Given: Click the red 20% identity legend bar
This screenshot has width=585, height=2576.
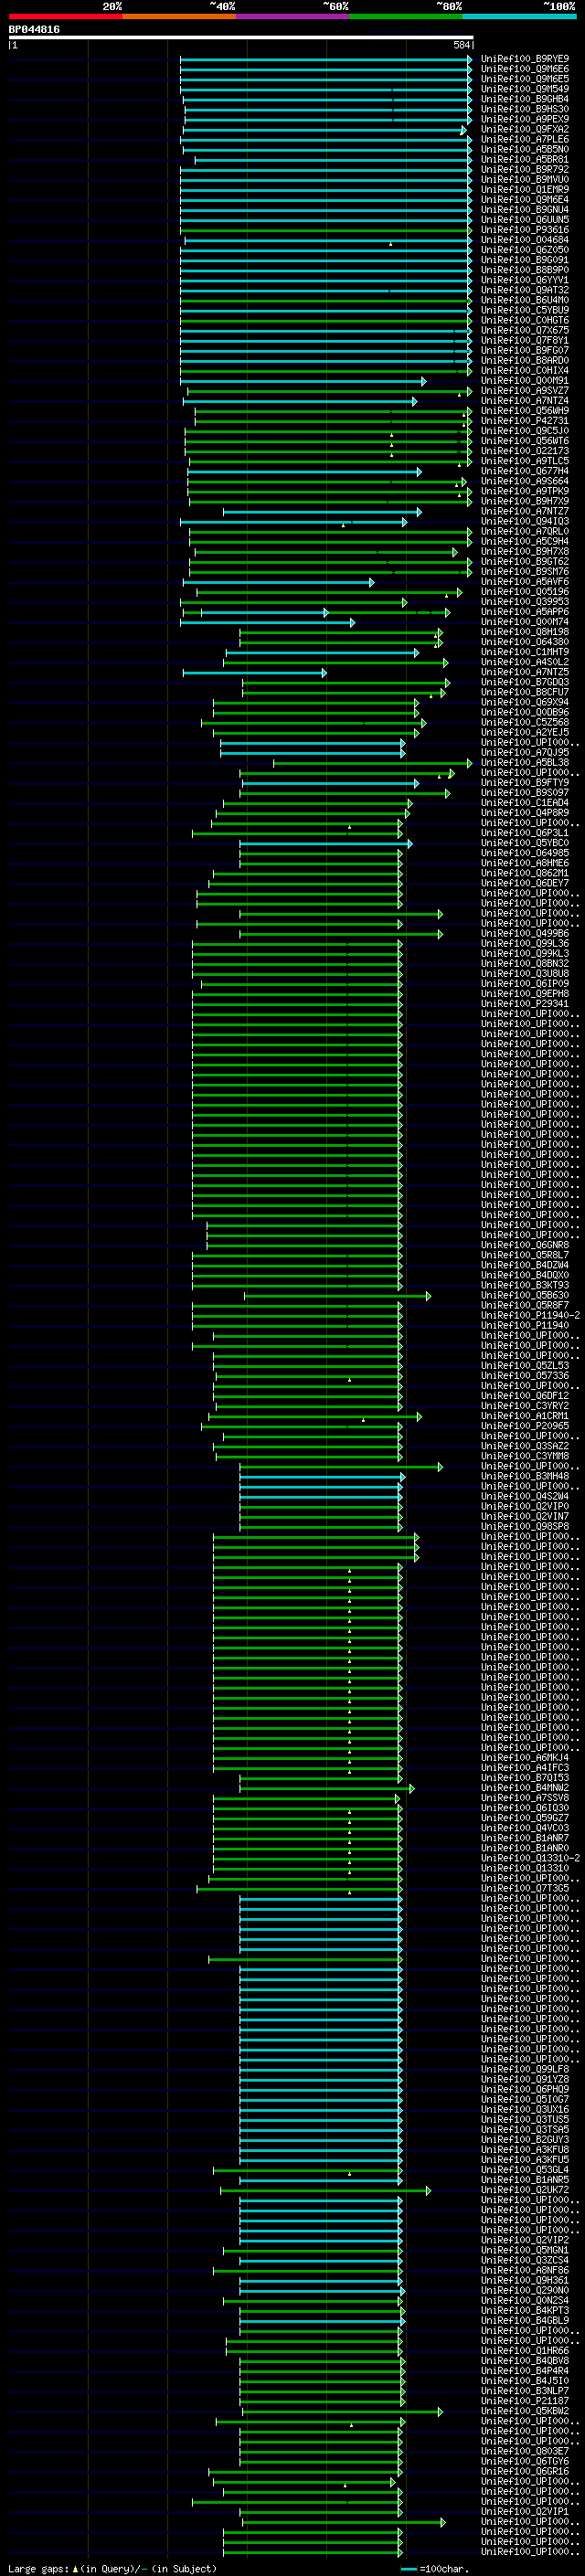Looking at the screenshot, I should 65,16.
